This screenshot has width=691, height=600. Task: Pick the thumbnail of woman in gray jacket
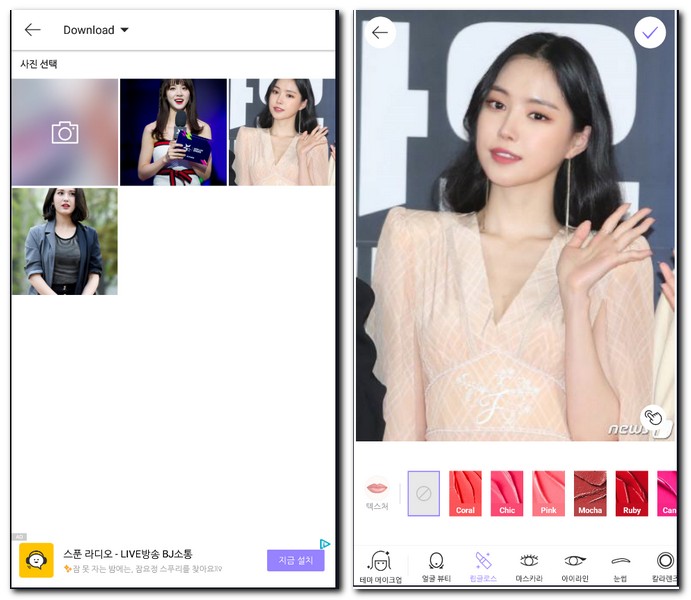[65, 241]
